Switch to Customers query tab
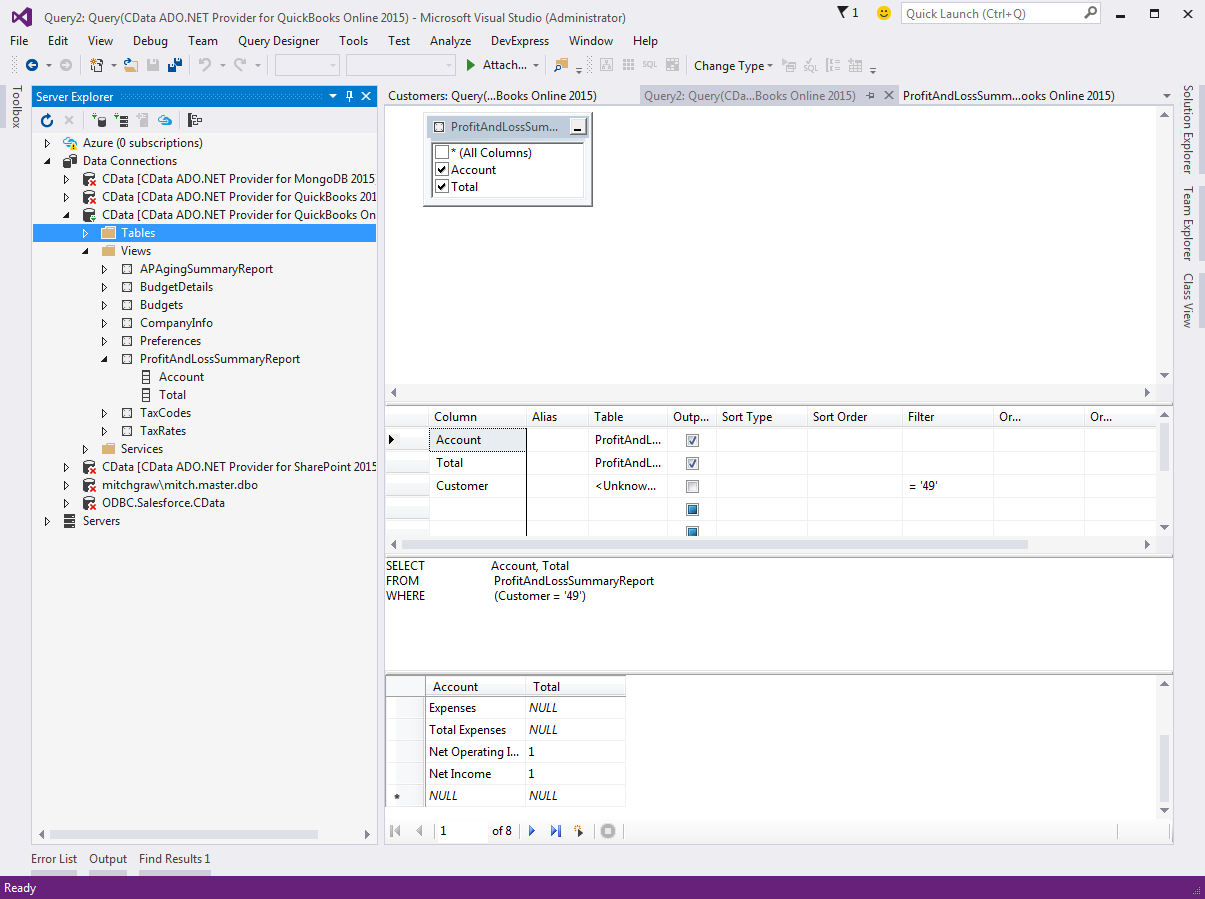1205x899 pixels. pos(492,96)
